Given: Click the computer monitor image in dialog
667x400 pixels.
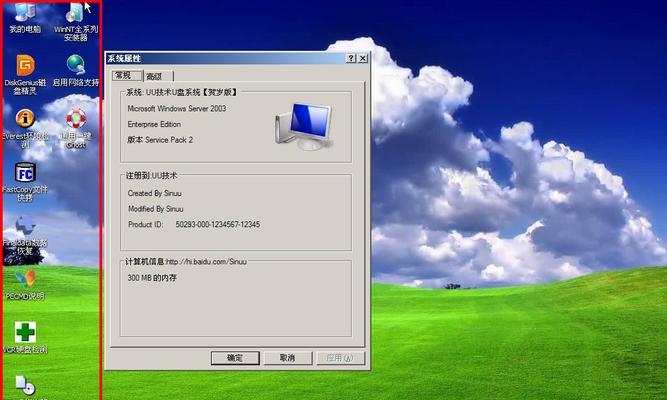Looking at the screenshot, I should click(x=303, y=127).
